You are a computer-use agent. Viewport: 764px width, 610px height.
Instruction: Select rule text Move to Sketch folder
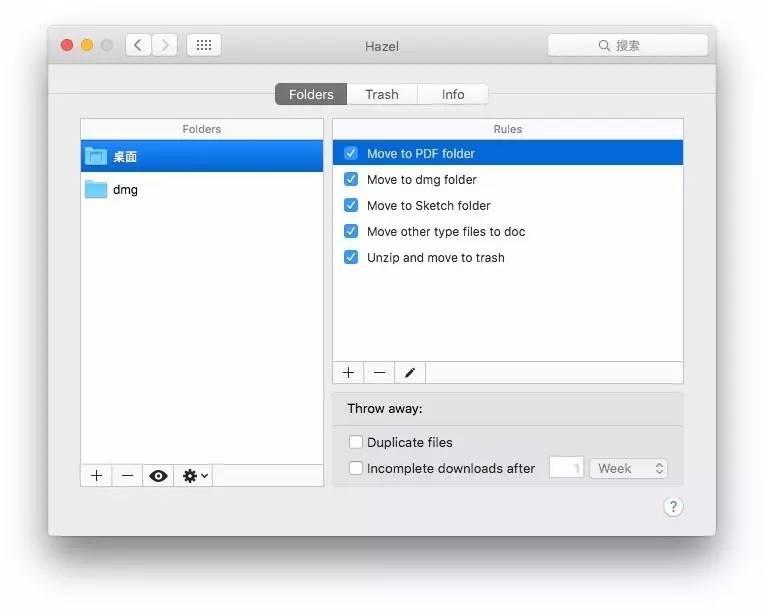click(428, 205)
